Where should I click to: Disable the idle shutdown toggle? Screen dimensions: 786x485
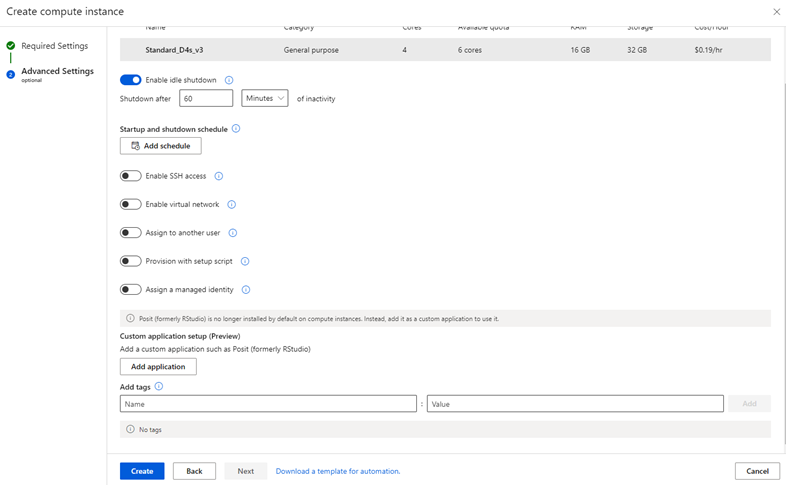click(130, 80)
